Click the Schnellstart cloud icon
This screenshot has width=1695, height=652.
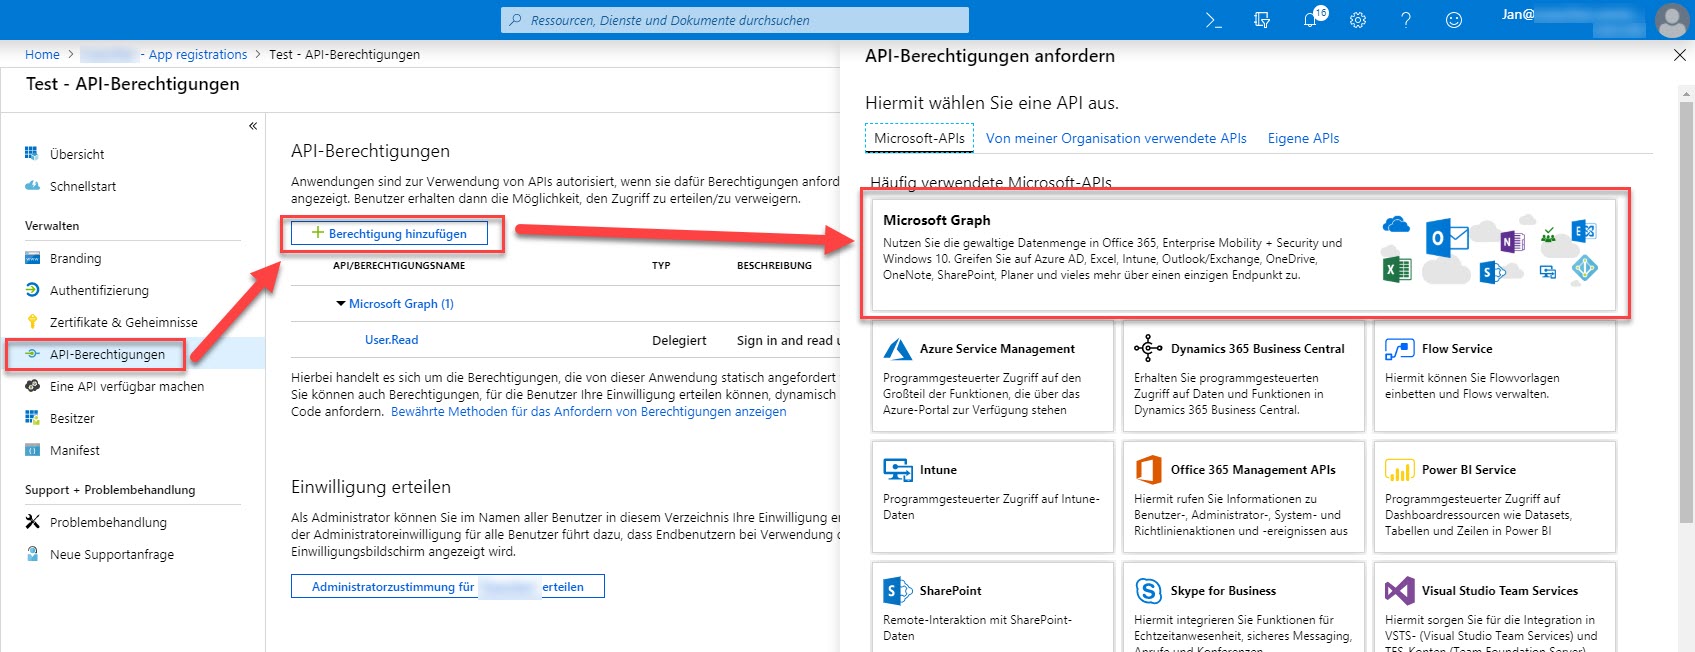pos(32,186)
